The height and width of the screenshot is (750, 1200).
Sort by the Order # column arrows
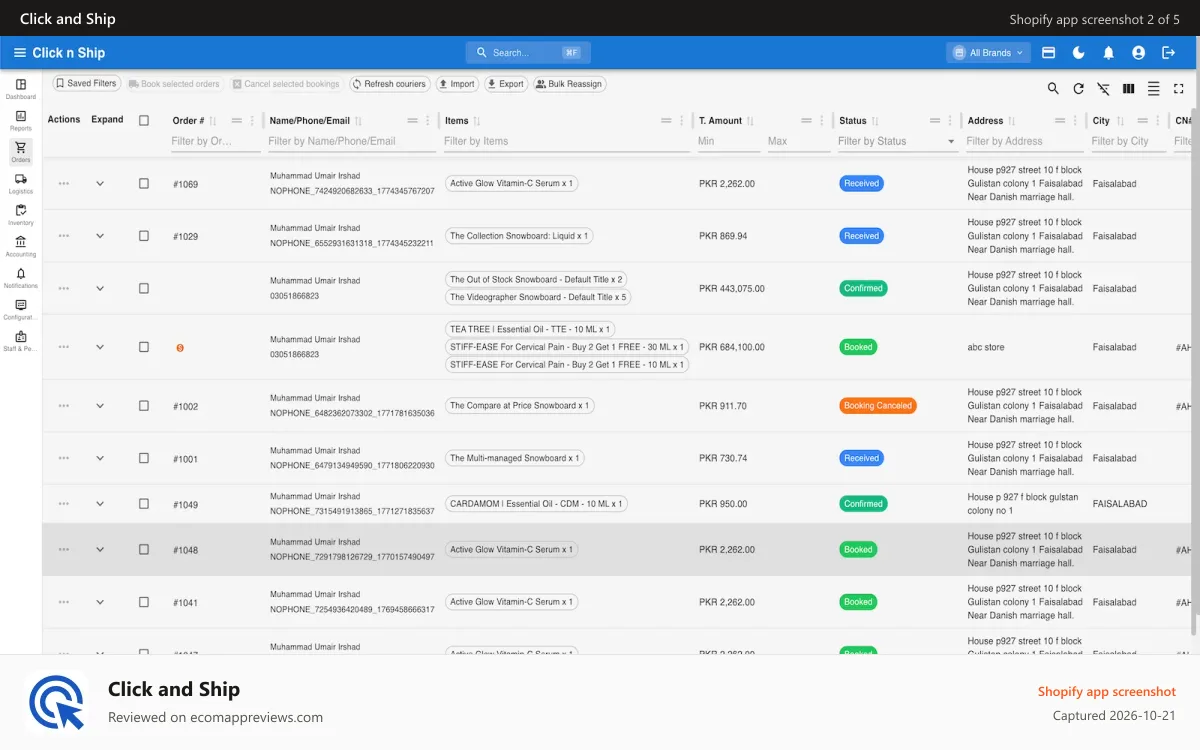point(212,121)
